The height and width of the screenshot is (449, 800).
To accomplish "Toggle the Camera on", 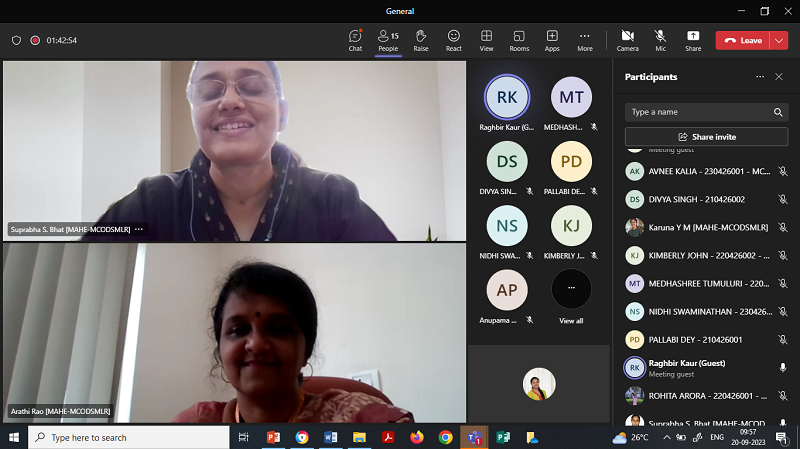I will [x=627, y=40].
